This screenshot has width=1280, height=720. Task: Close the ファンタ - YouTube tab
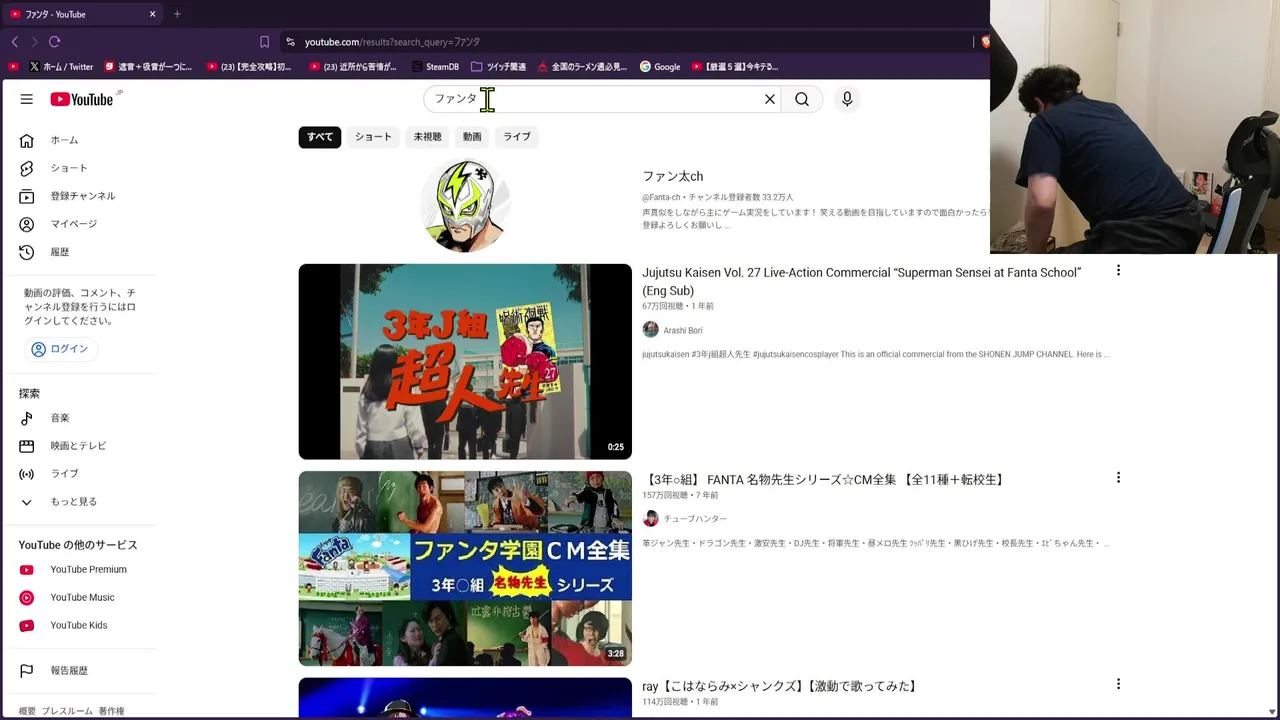tap(152, 14)
